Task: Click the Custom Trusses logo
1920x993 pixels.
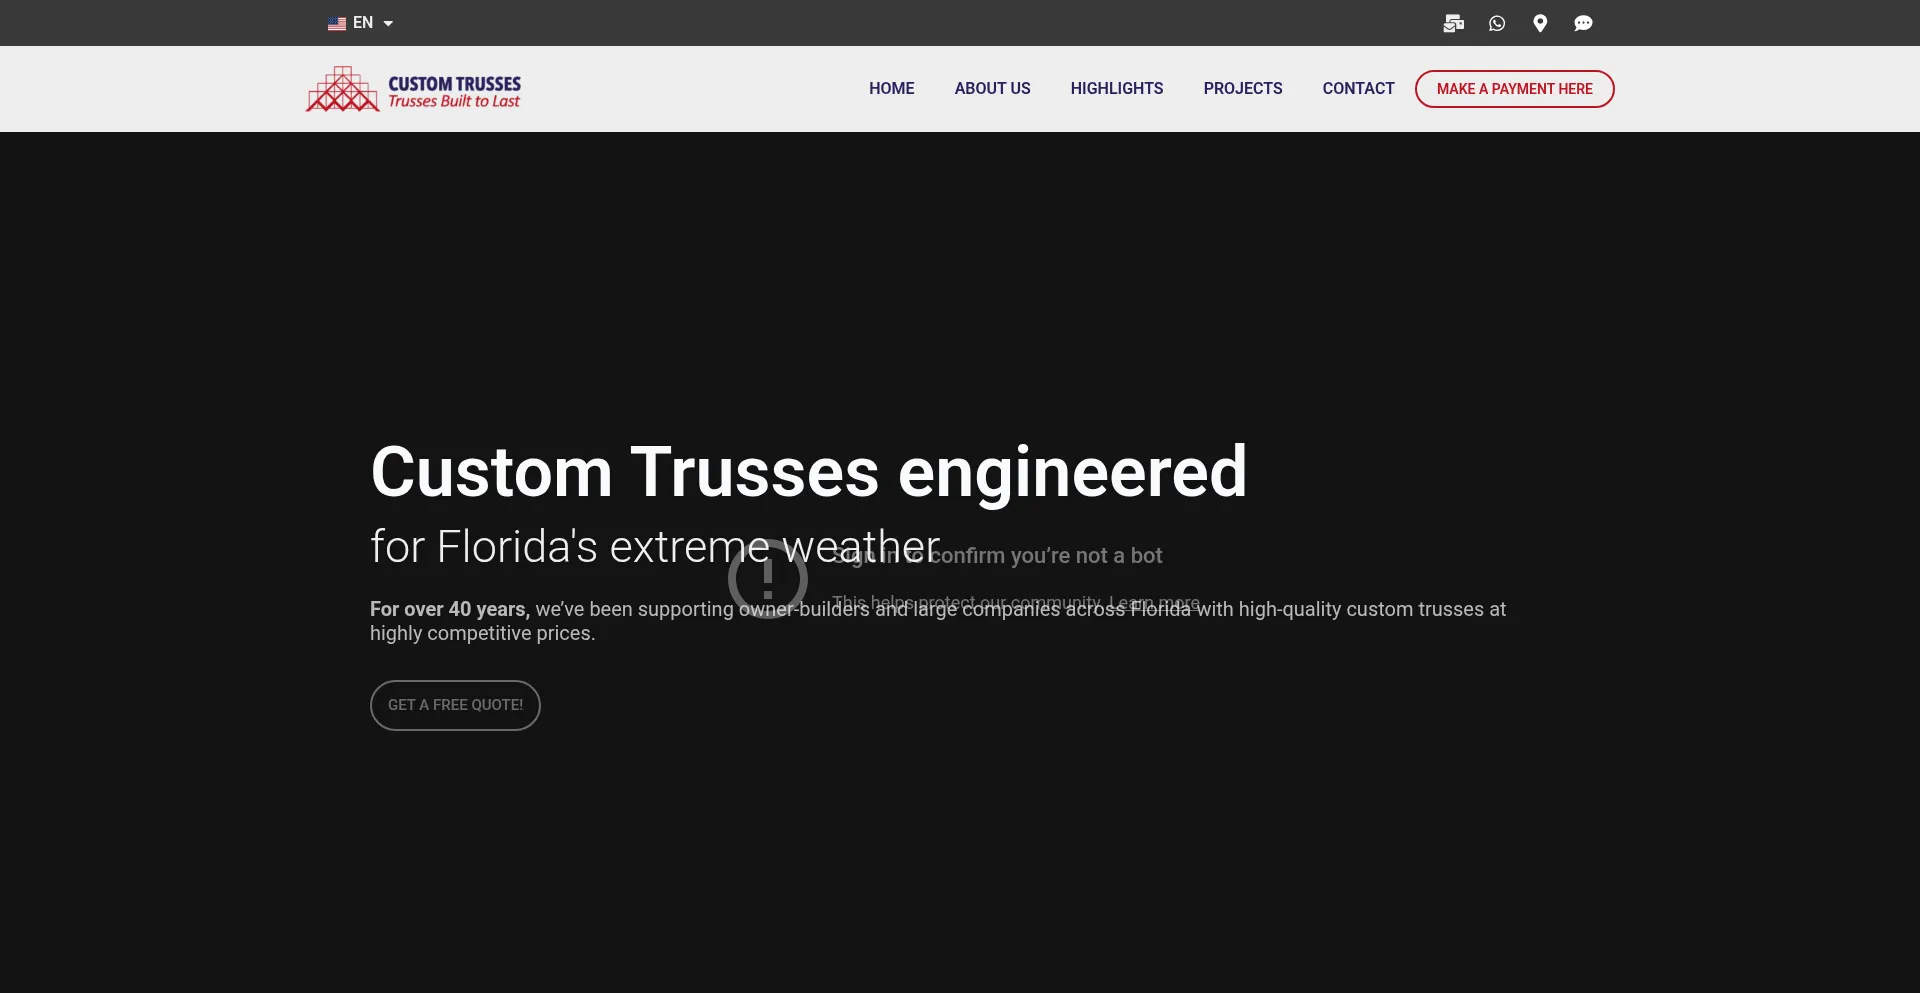Action: pyautogui.click(x=413, y=89)
